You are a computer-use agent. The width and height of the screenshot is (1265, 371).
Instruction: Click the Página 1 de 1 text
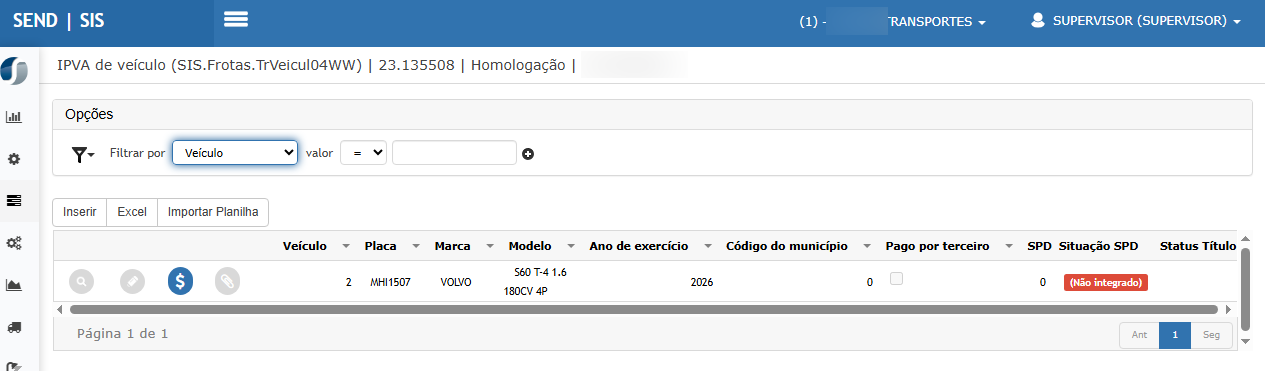point(122,334)
